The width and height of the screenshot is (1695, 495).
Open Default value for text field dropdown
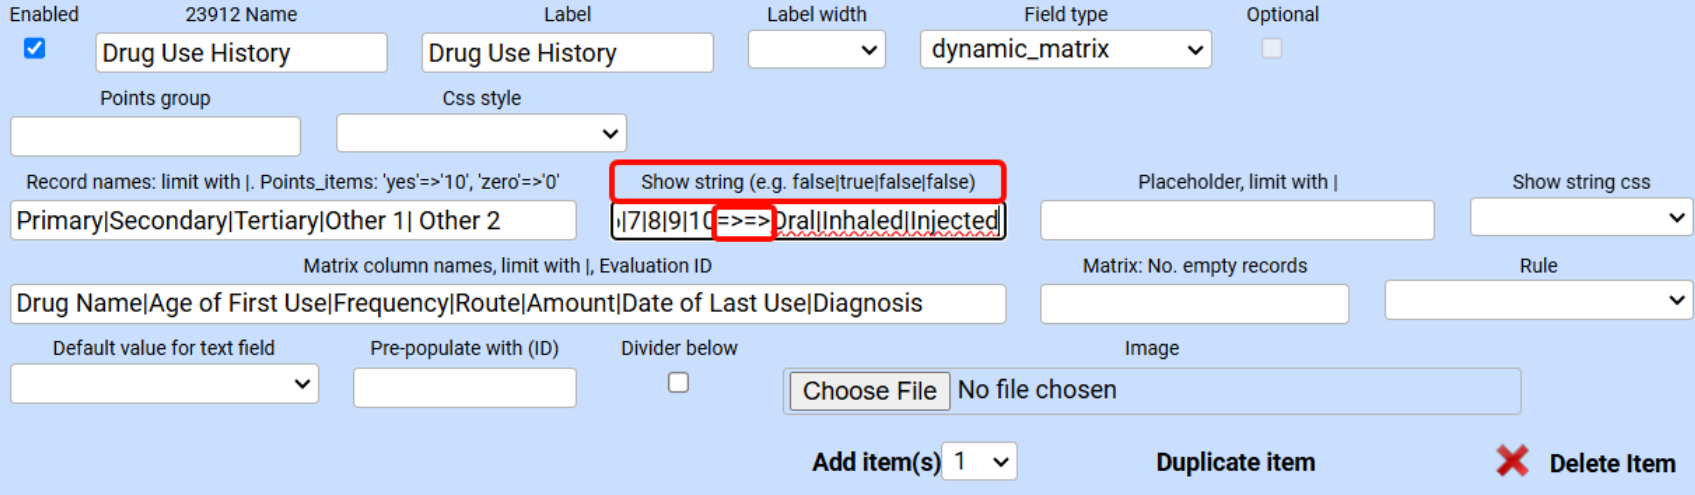164,384
